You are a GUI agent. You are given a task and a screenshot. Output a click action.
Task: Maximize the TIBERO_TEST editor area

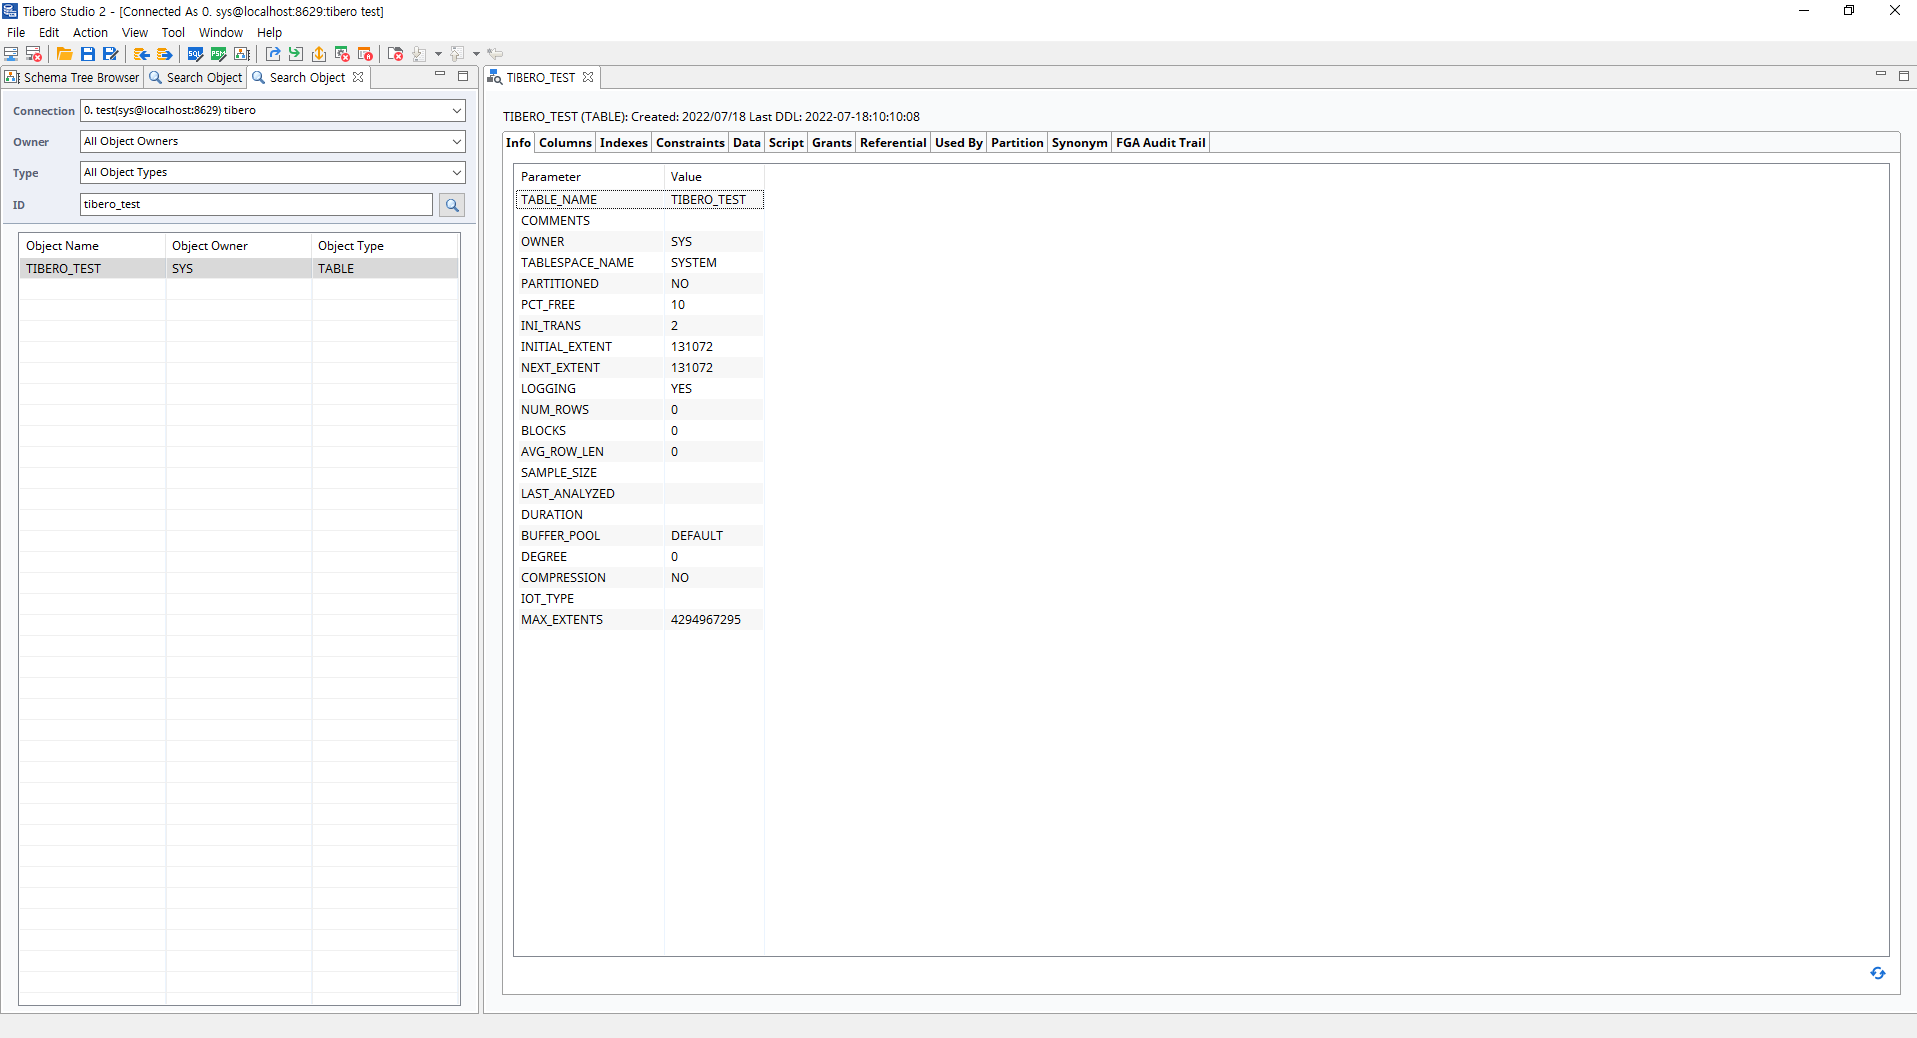(1904, 75)
